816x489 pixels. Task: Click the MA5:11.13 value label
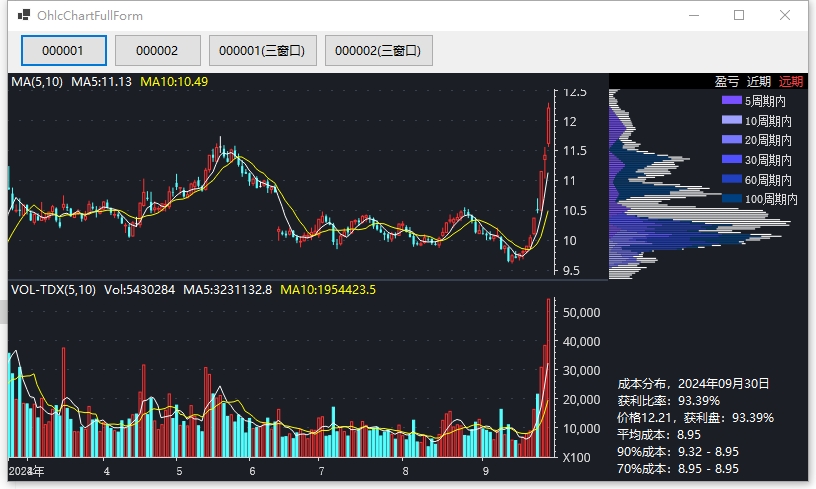click(x=101, y=82)
